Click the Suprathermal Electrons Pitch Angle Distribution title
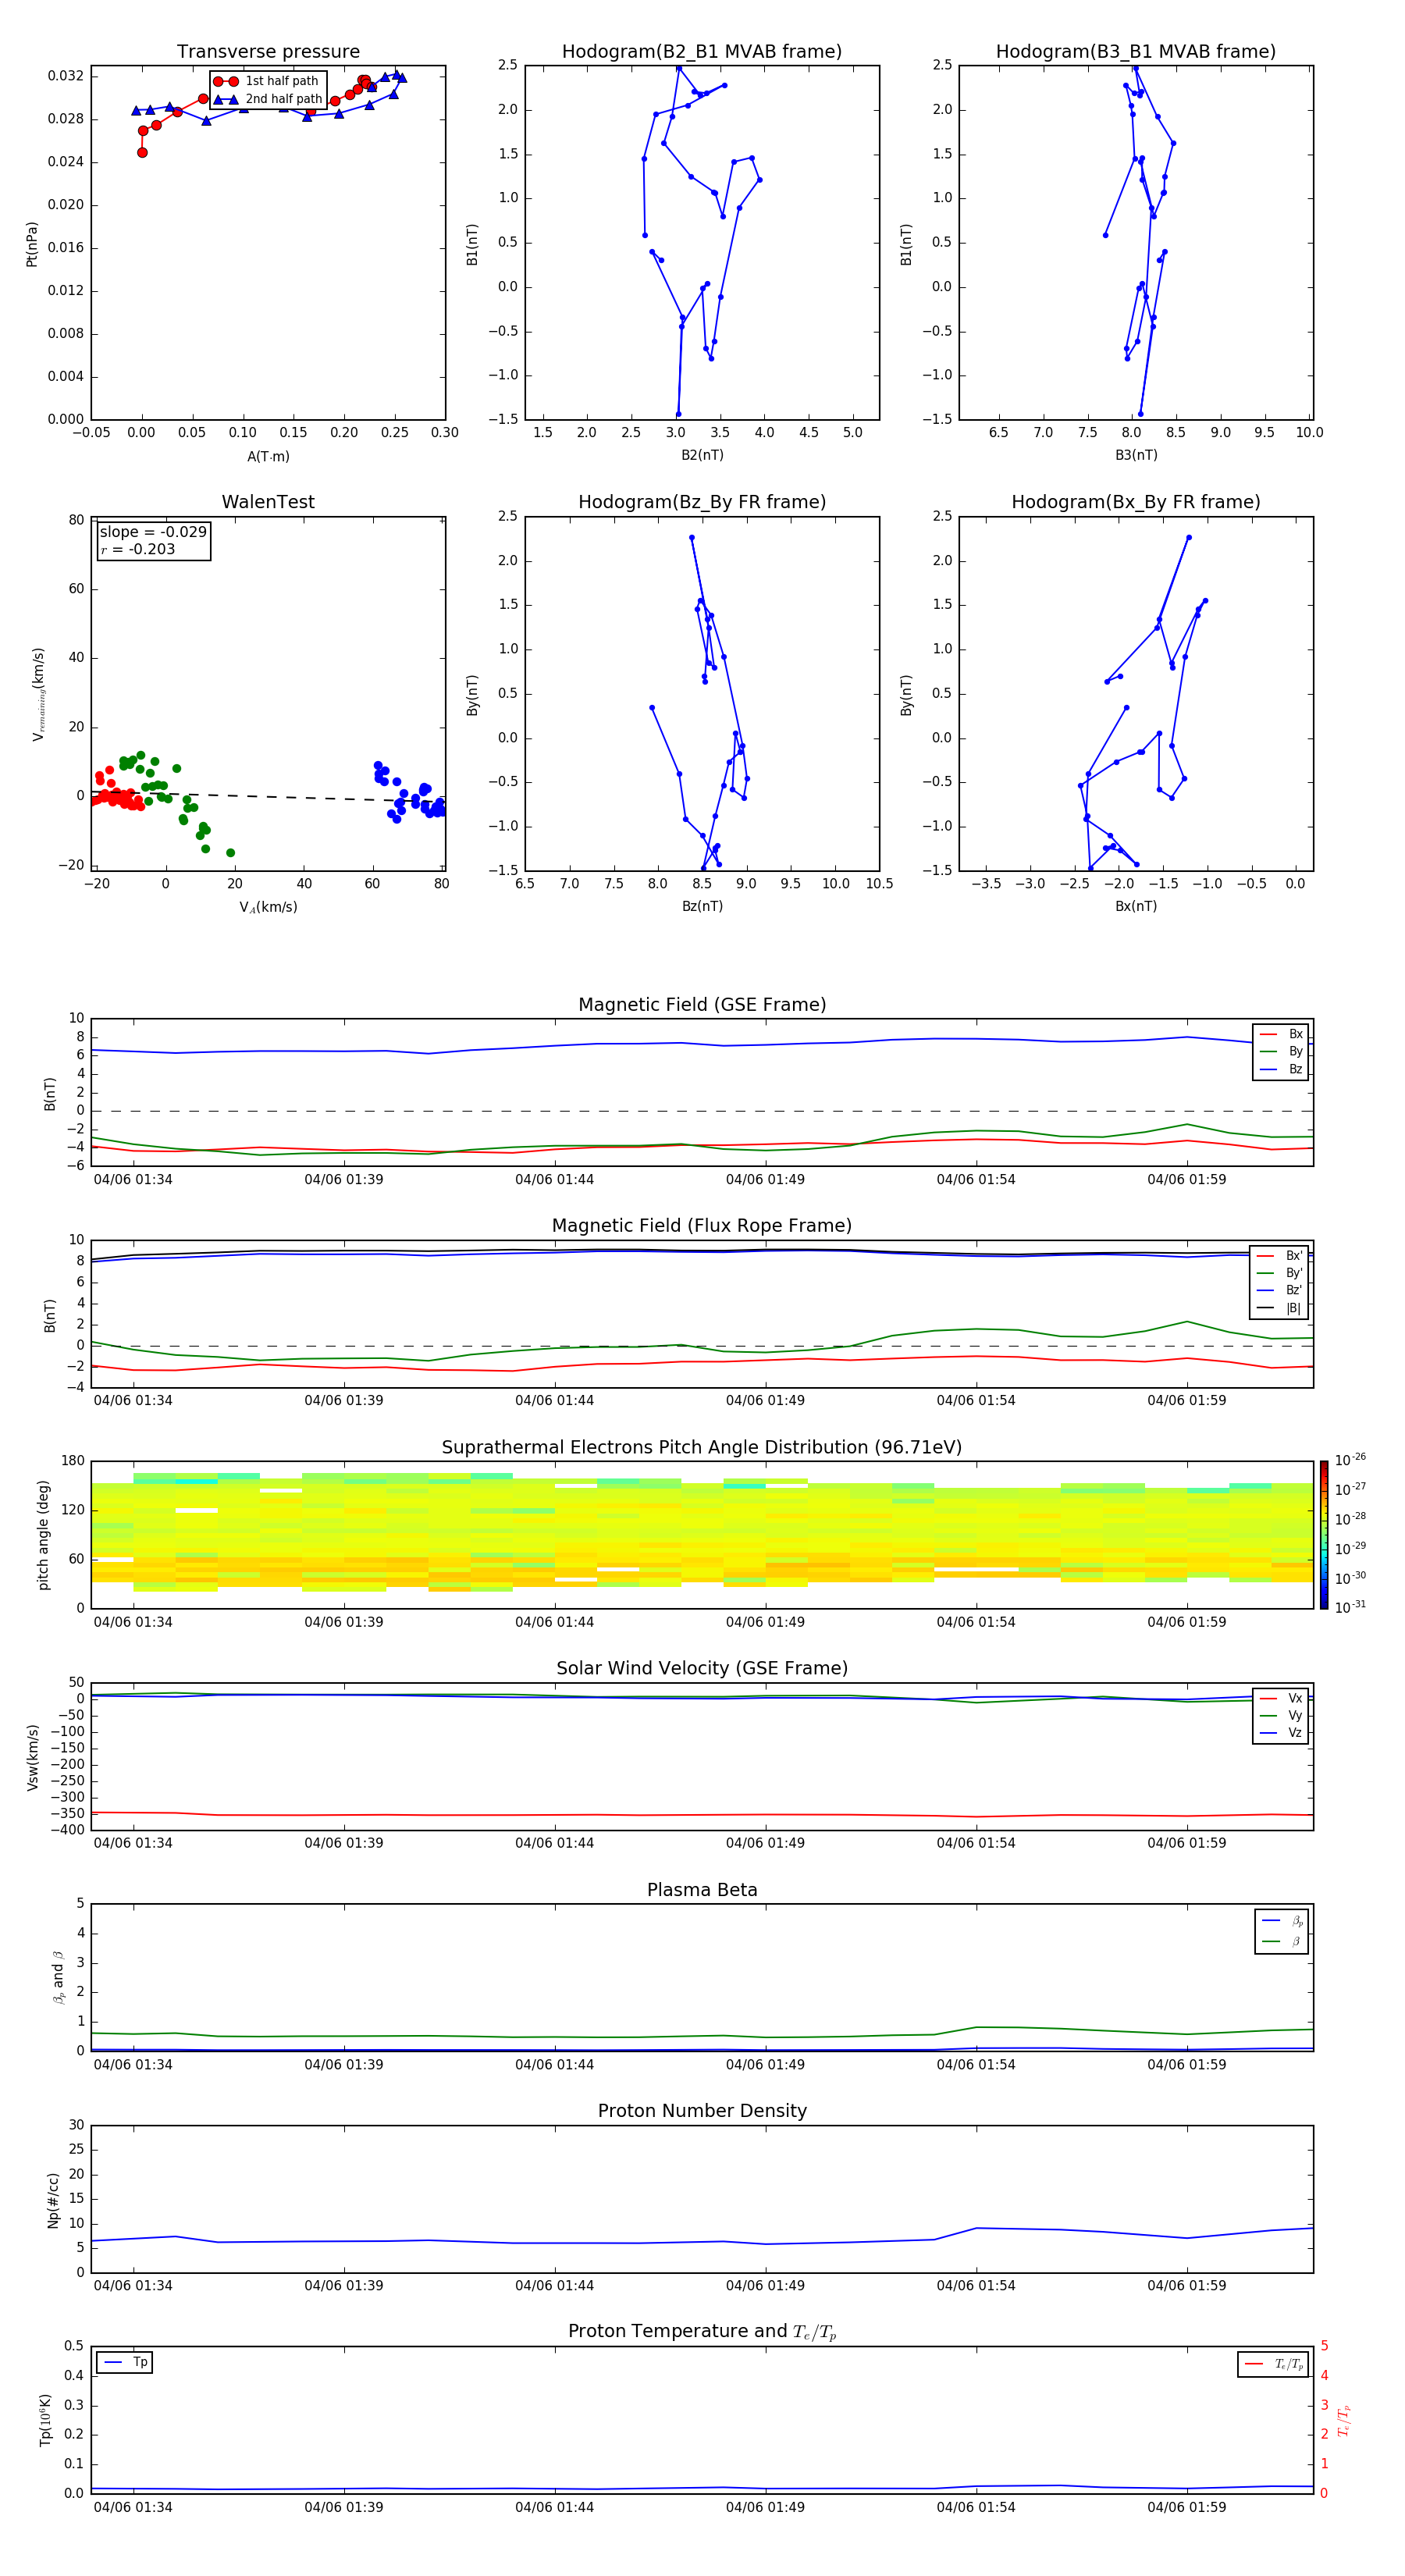The width and height of the screenshot is (1405, 2576). 702,1448
